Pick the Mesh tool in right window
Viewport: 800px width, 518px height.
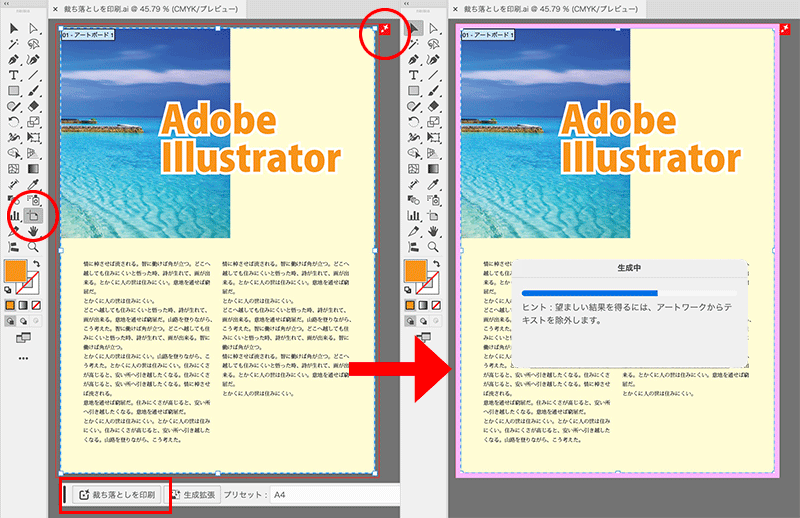click(x=414, y=168)
